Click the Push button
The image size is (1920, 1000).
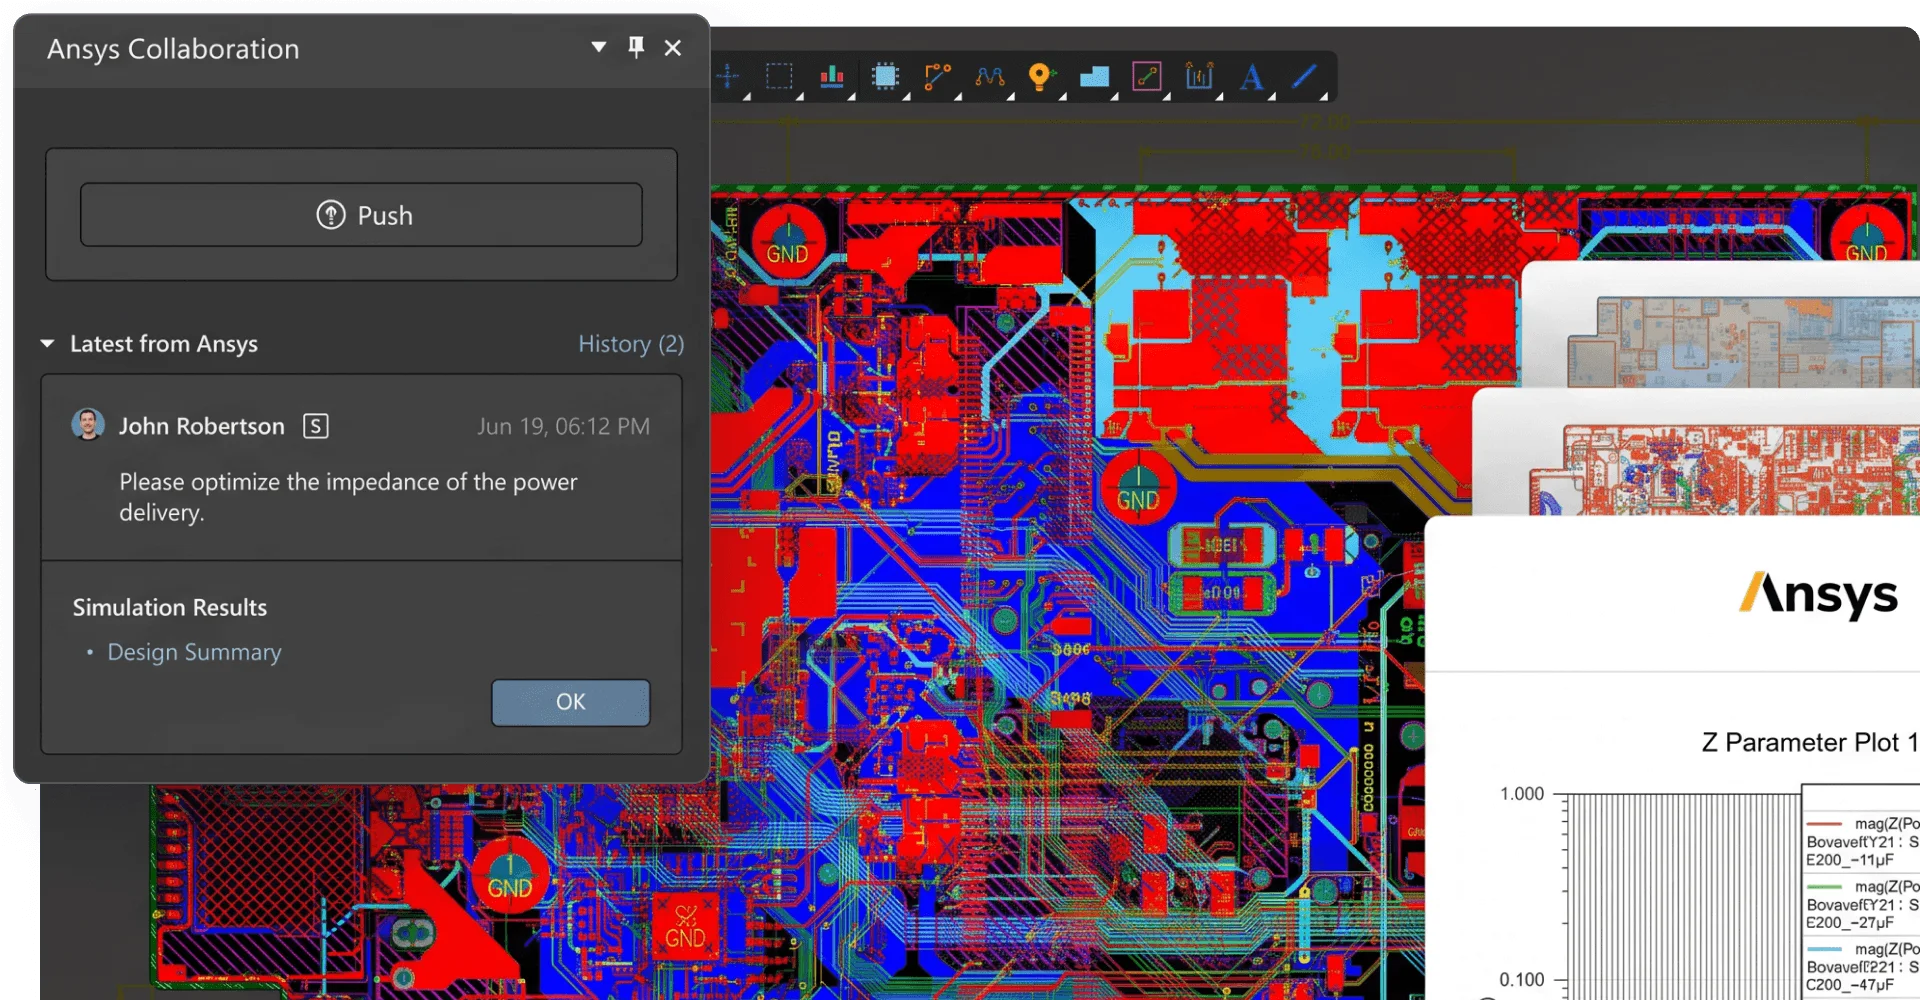coord(361,215)
